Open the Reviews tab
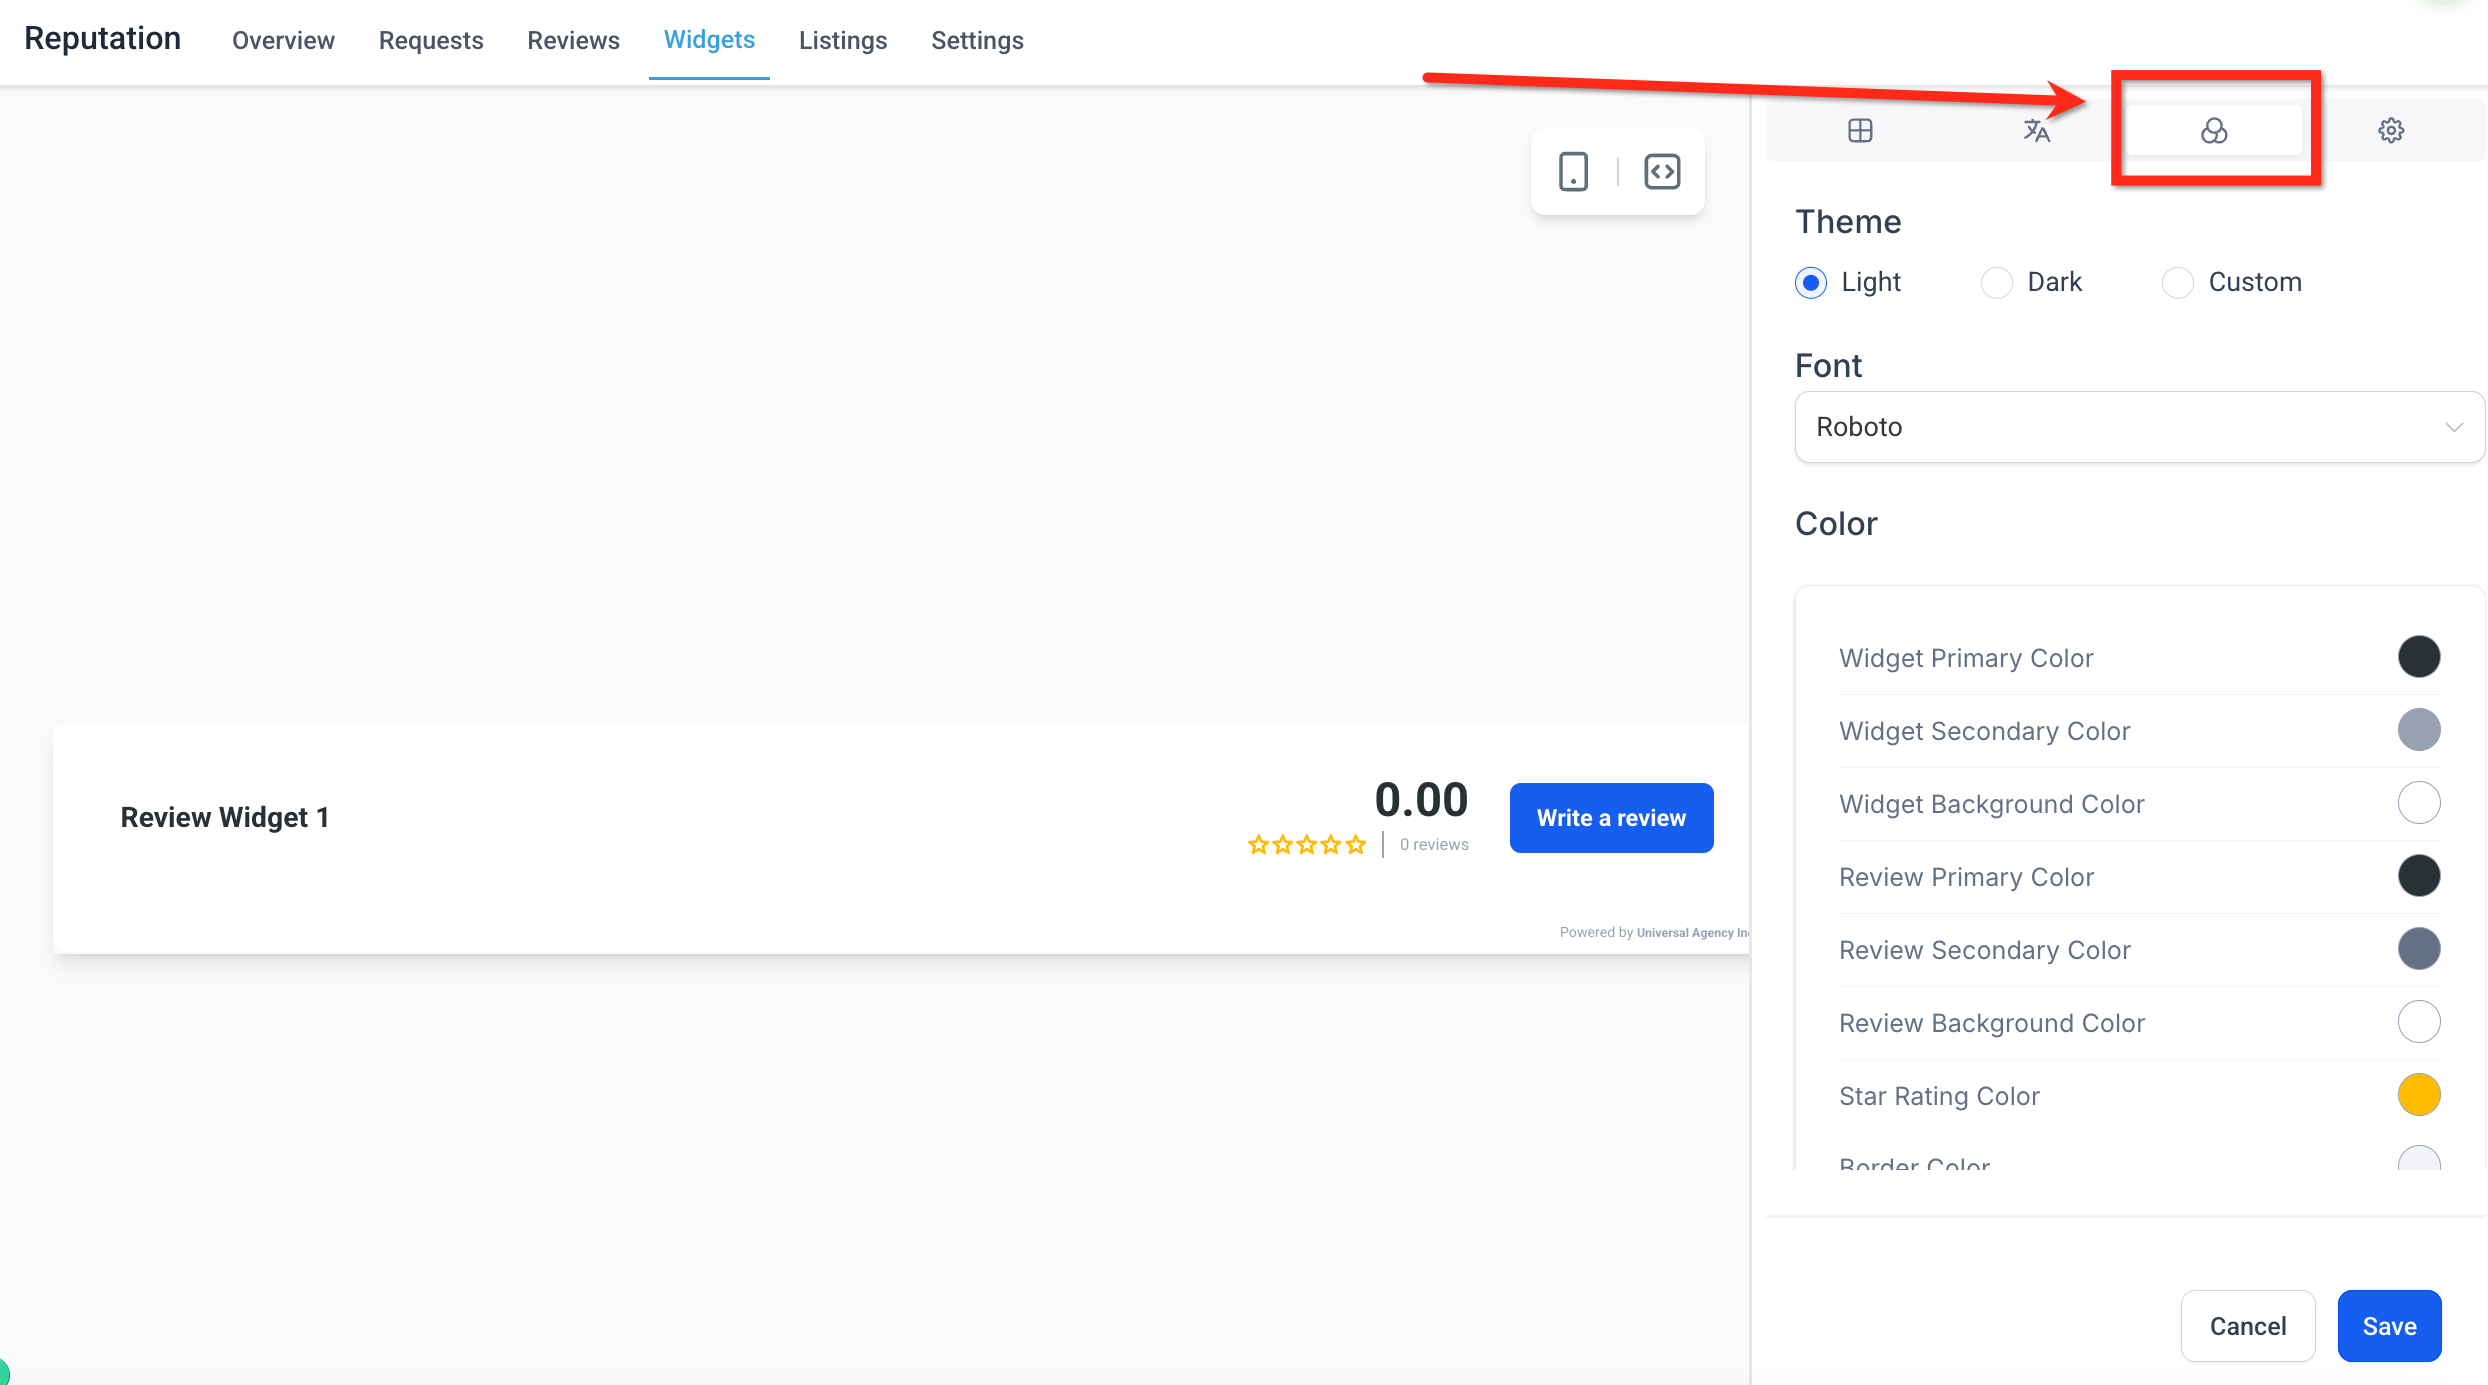This screenshot has height=1385, width=2488. (x=573, y=40)
